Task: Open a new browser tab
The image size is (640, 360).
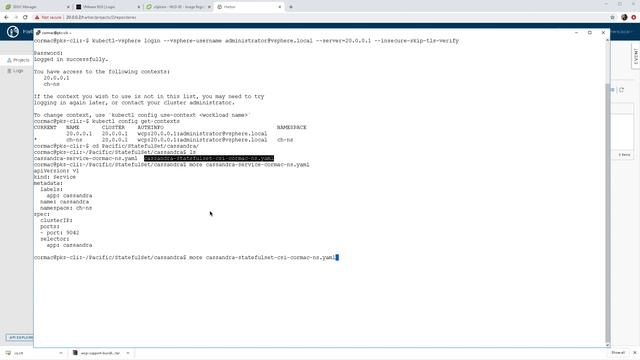Action: tap(291, 7)
